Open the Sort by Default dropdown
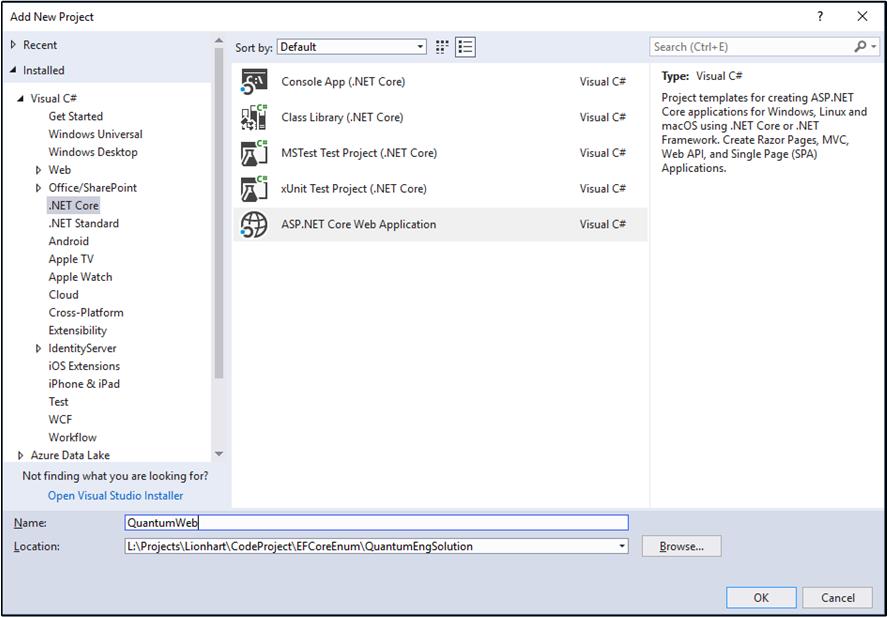The image size is (888, 617). [x=352, y=47]
